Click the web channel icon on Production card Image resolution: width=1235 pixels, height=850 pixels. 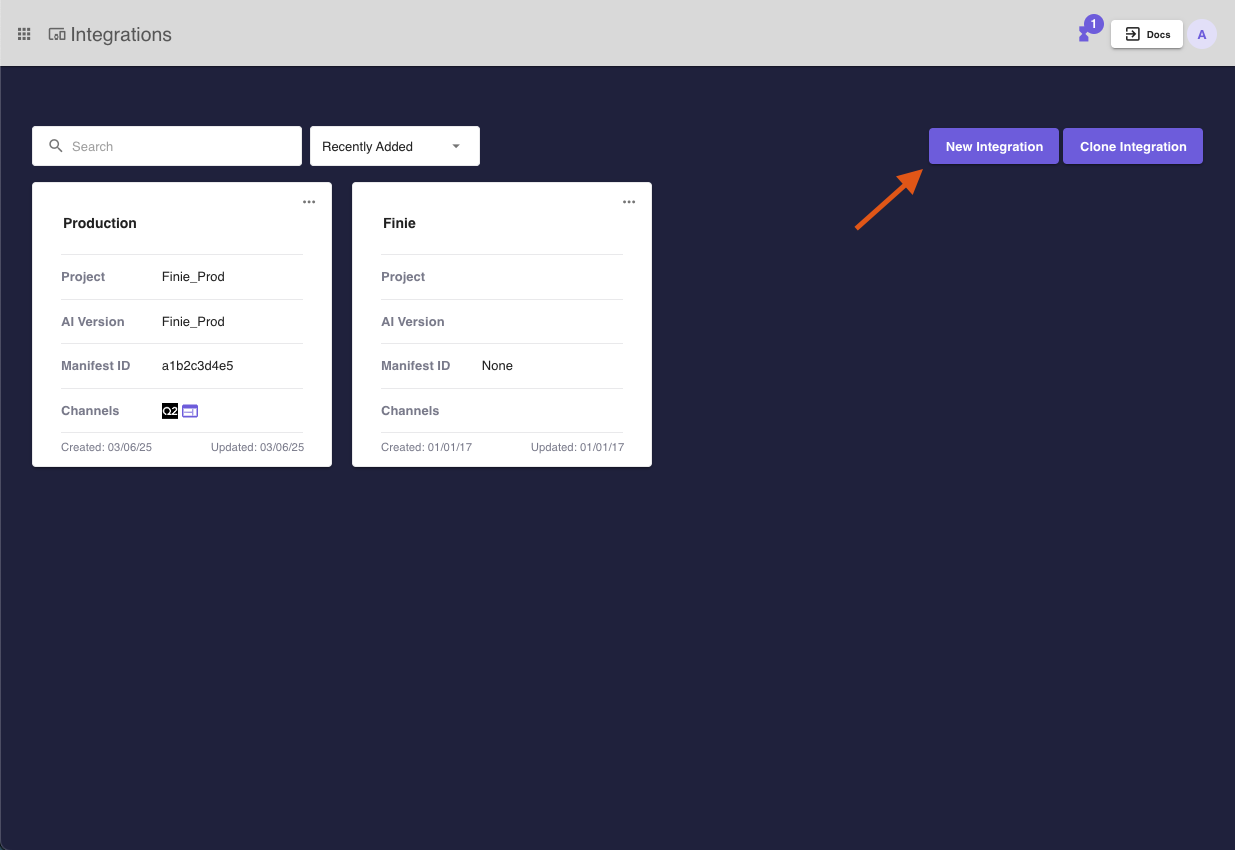click(x=190, y=411)
